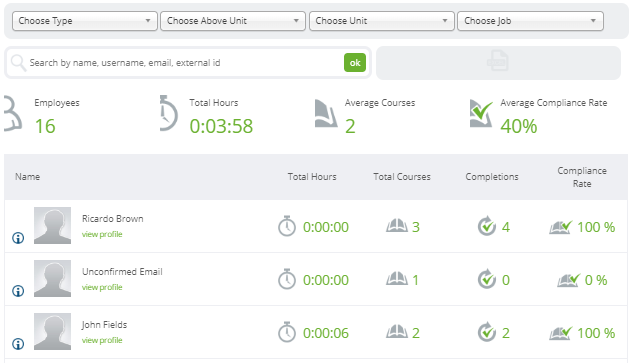Expand the Choose Job dropdown
This screenshot has height=363, width=634.
(530, 21)
